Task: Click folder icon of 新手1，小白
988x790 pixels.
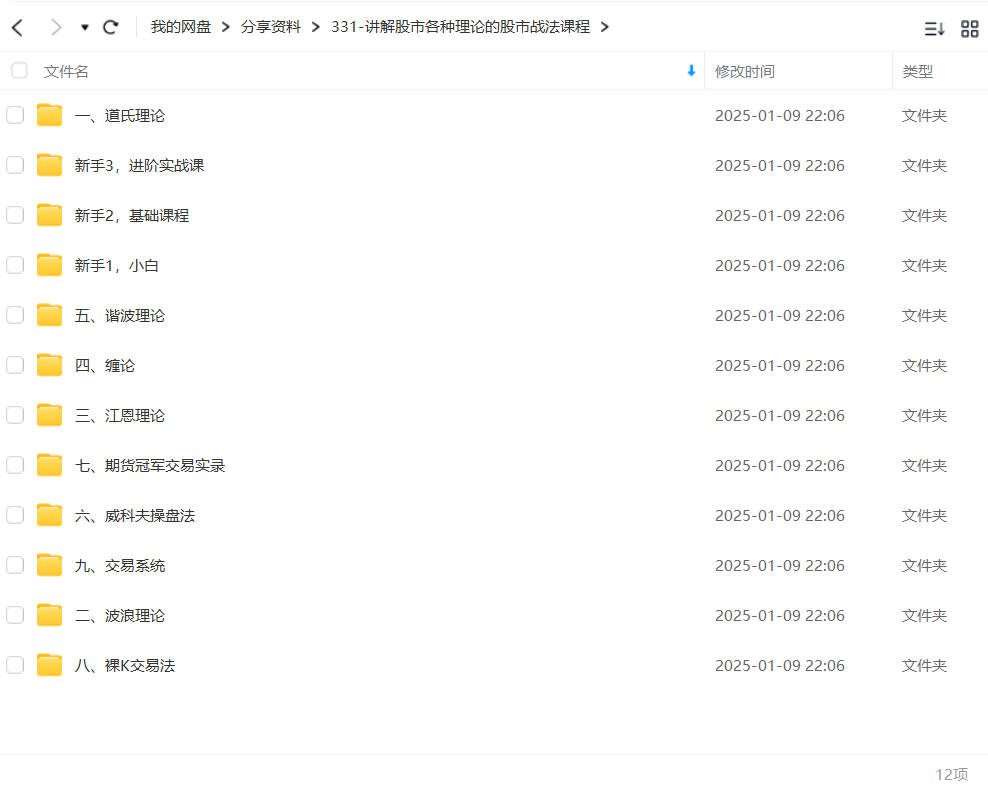Action: (x=49, y=265)
